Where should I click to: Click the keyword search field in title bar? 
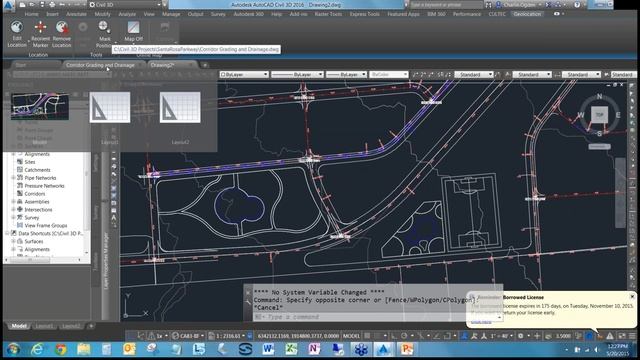446,5
